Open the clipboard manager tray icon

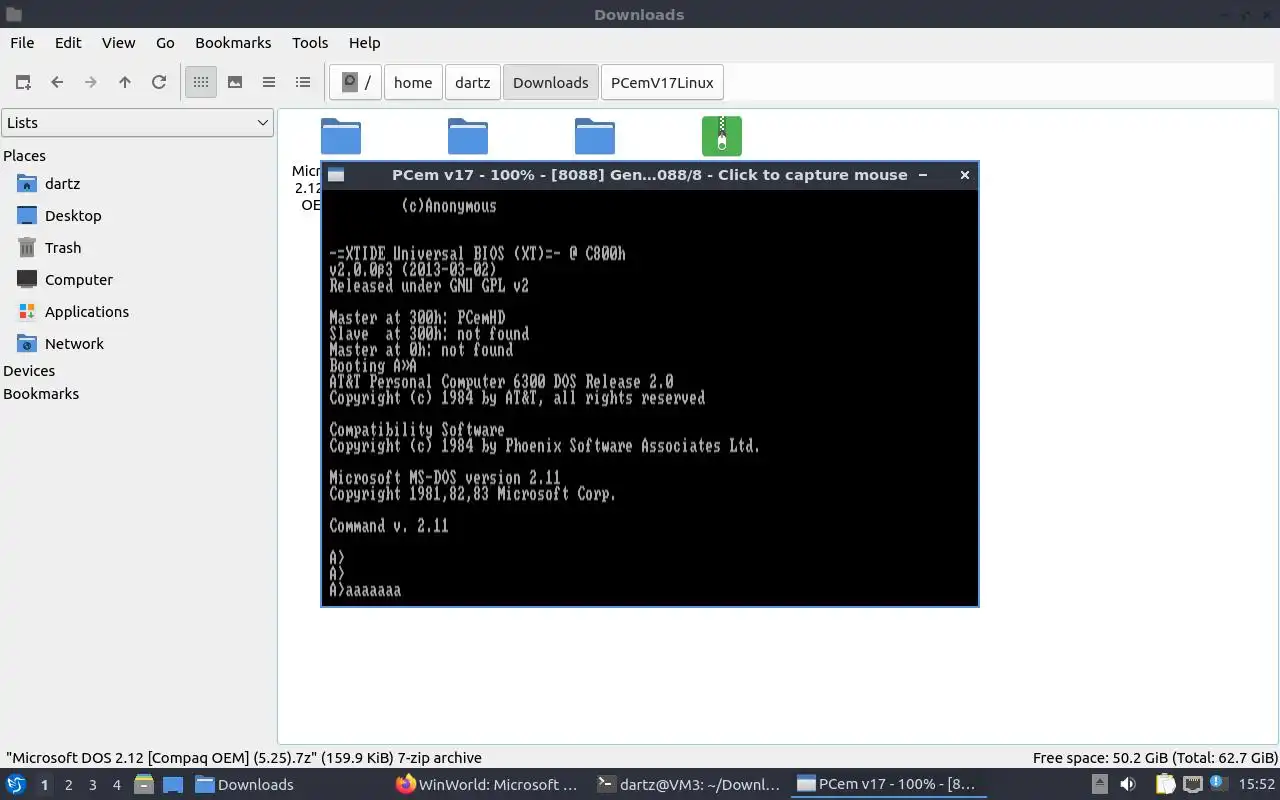(1166, 785)
